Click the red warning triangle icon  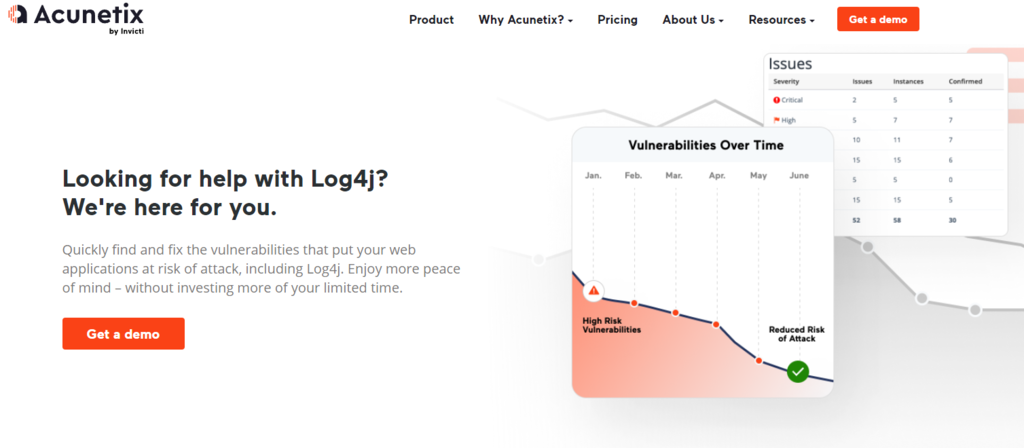593,291
